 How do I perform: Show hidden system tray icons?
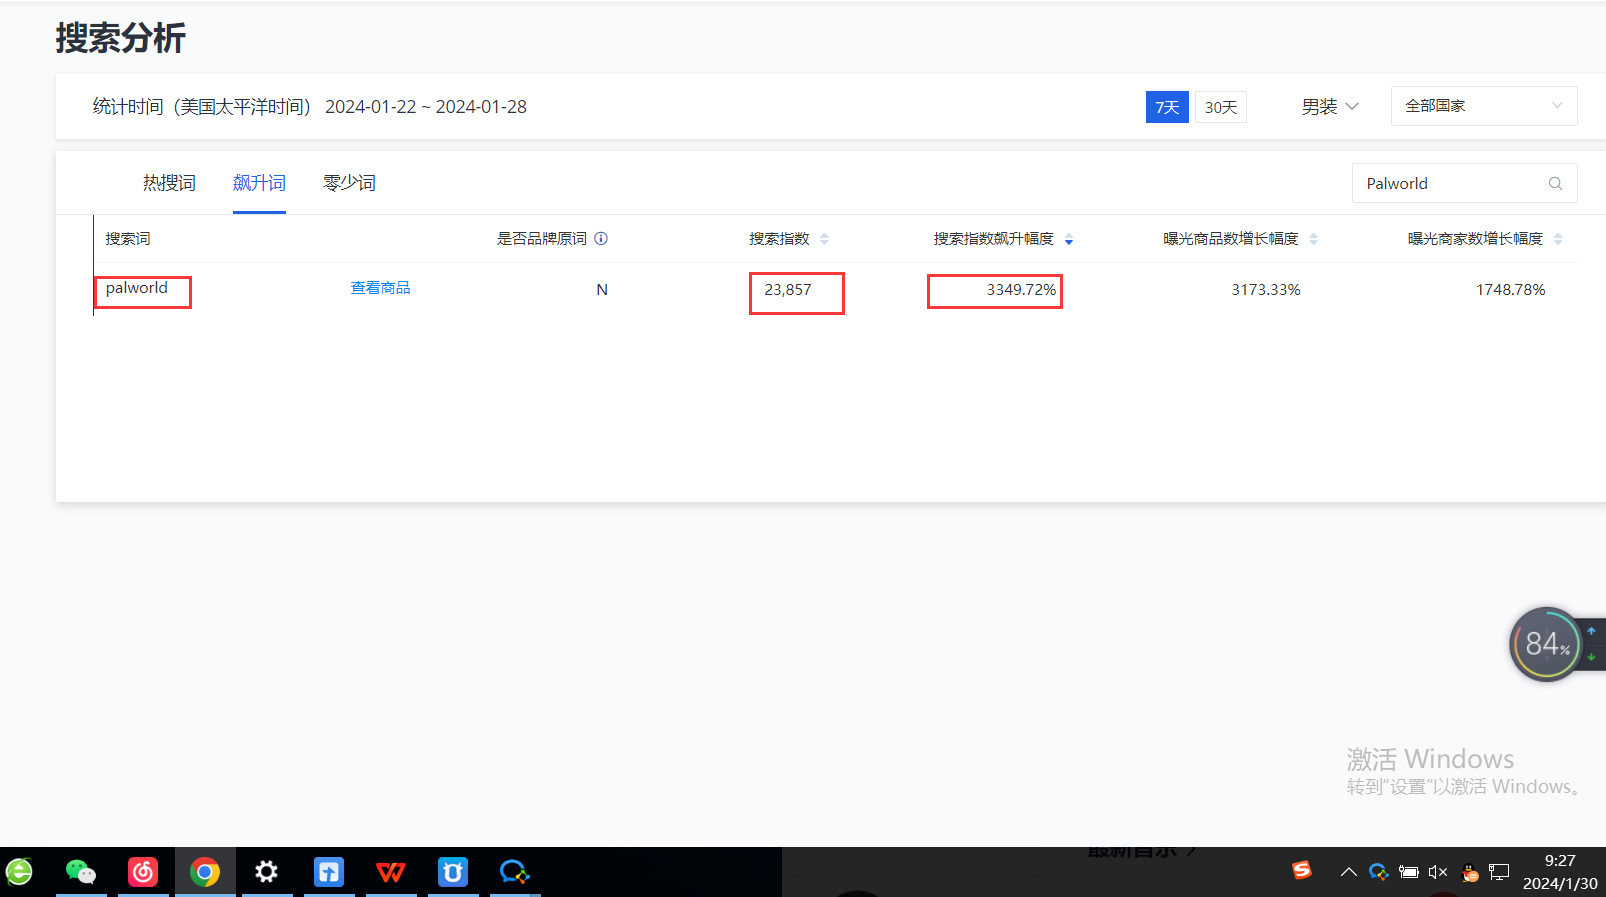click(x=1348, y=872)
